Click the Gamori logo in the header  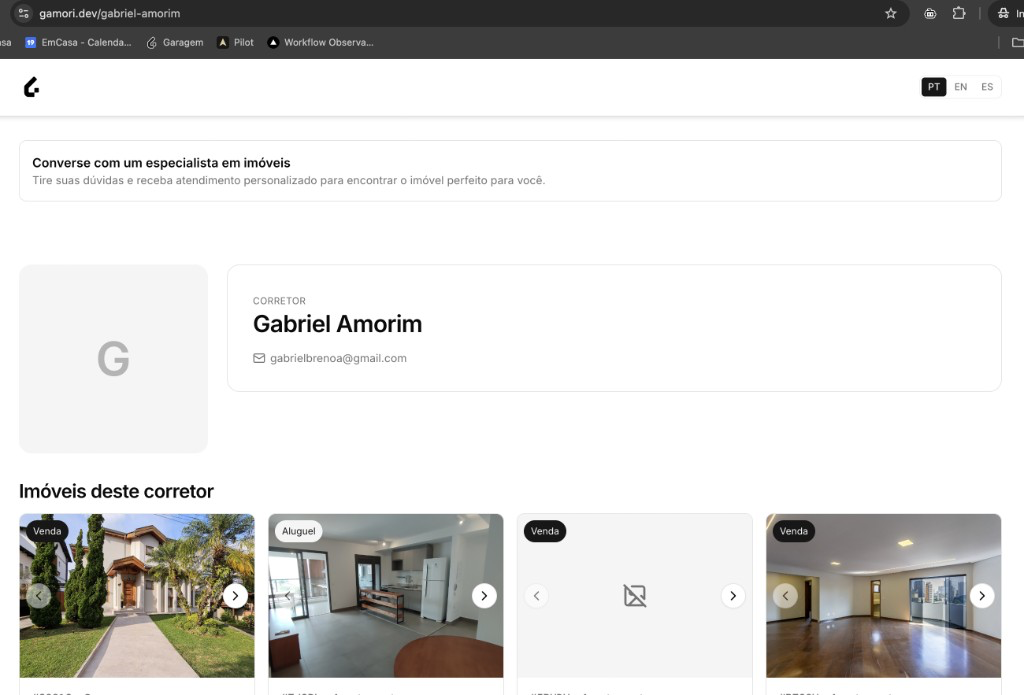point(31,87)
